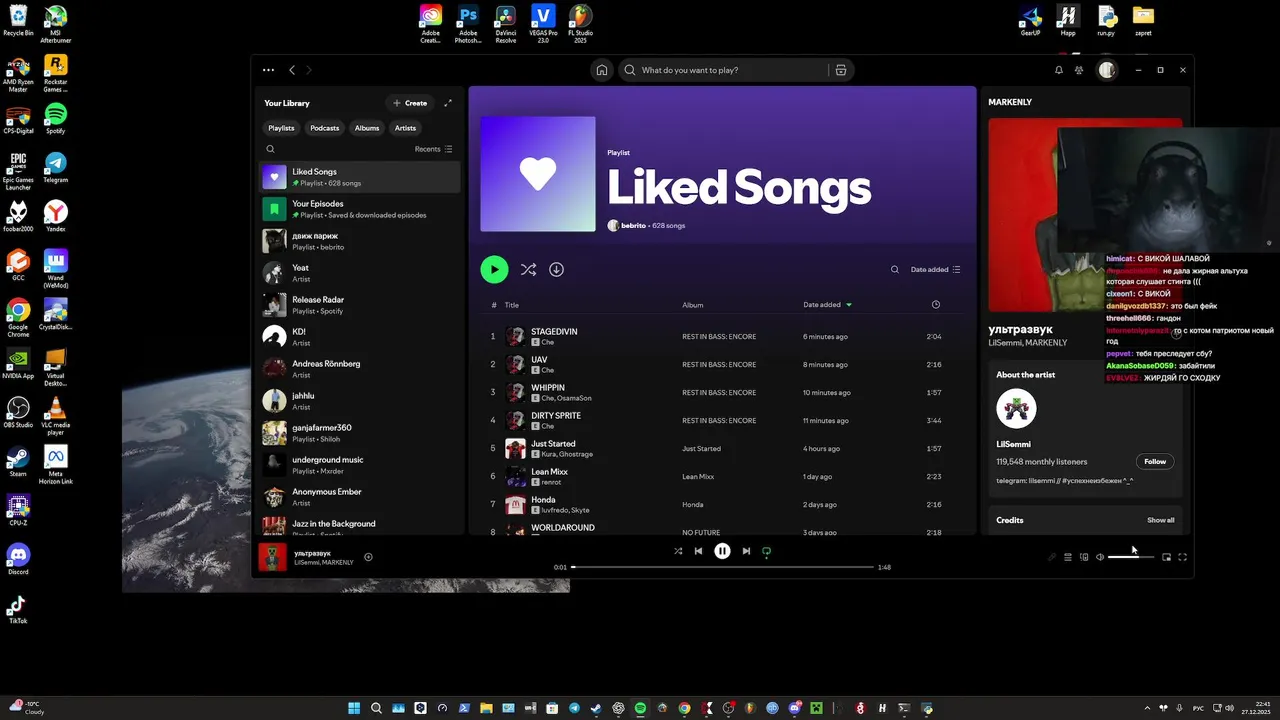Sort by Title column header
1280x720 pixels.
click(512, 305)
